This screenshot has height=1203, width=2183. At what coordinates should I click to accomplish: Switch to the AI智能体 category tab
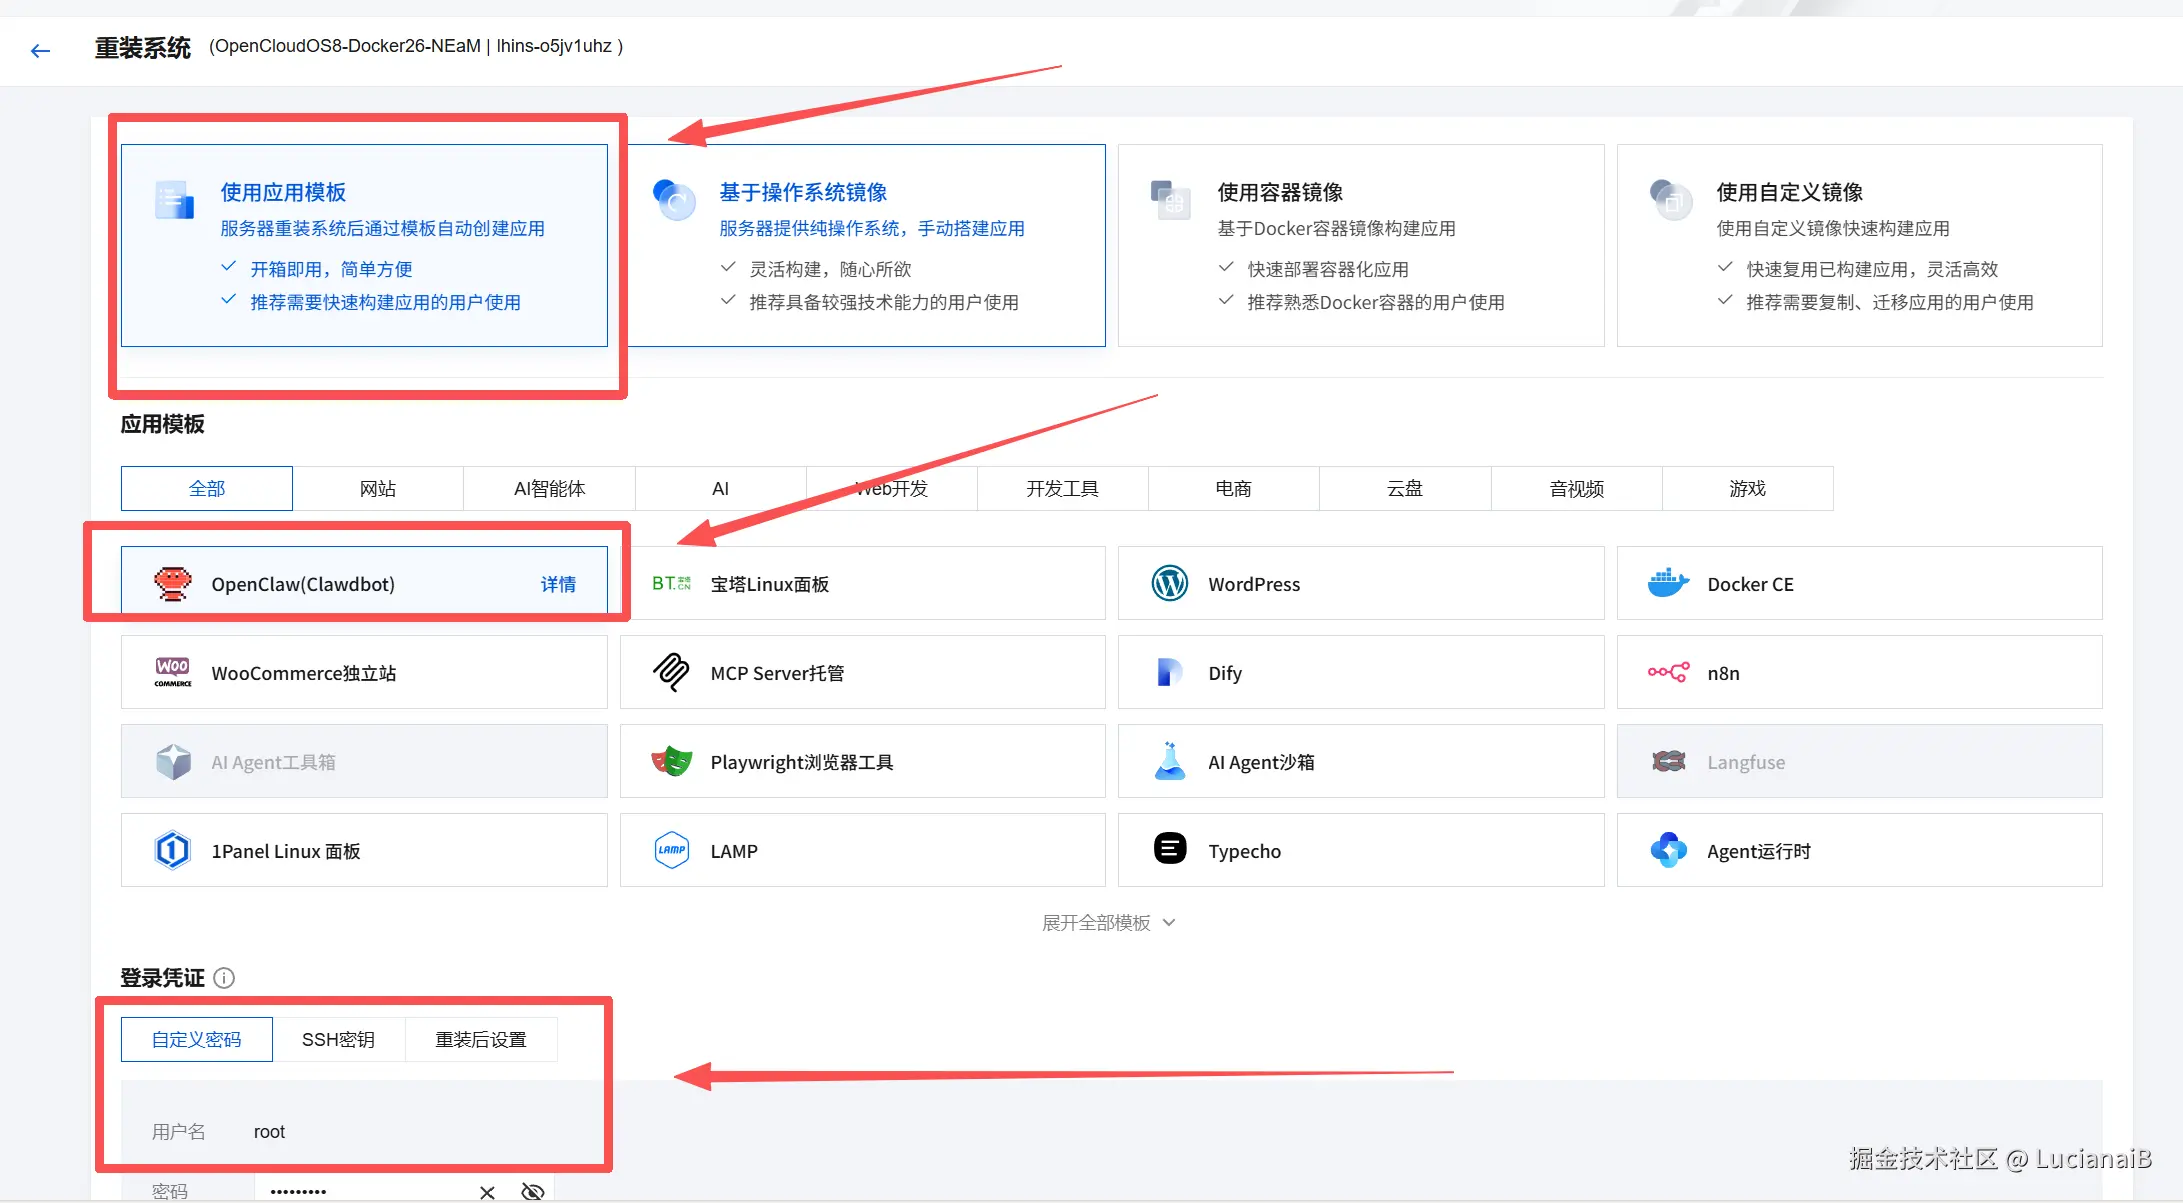click(x=549, y=488)
